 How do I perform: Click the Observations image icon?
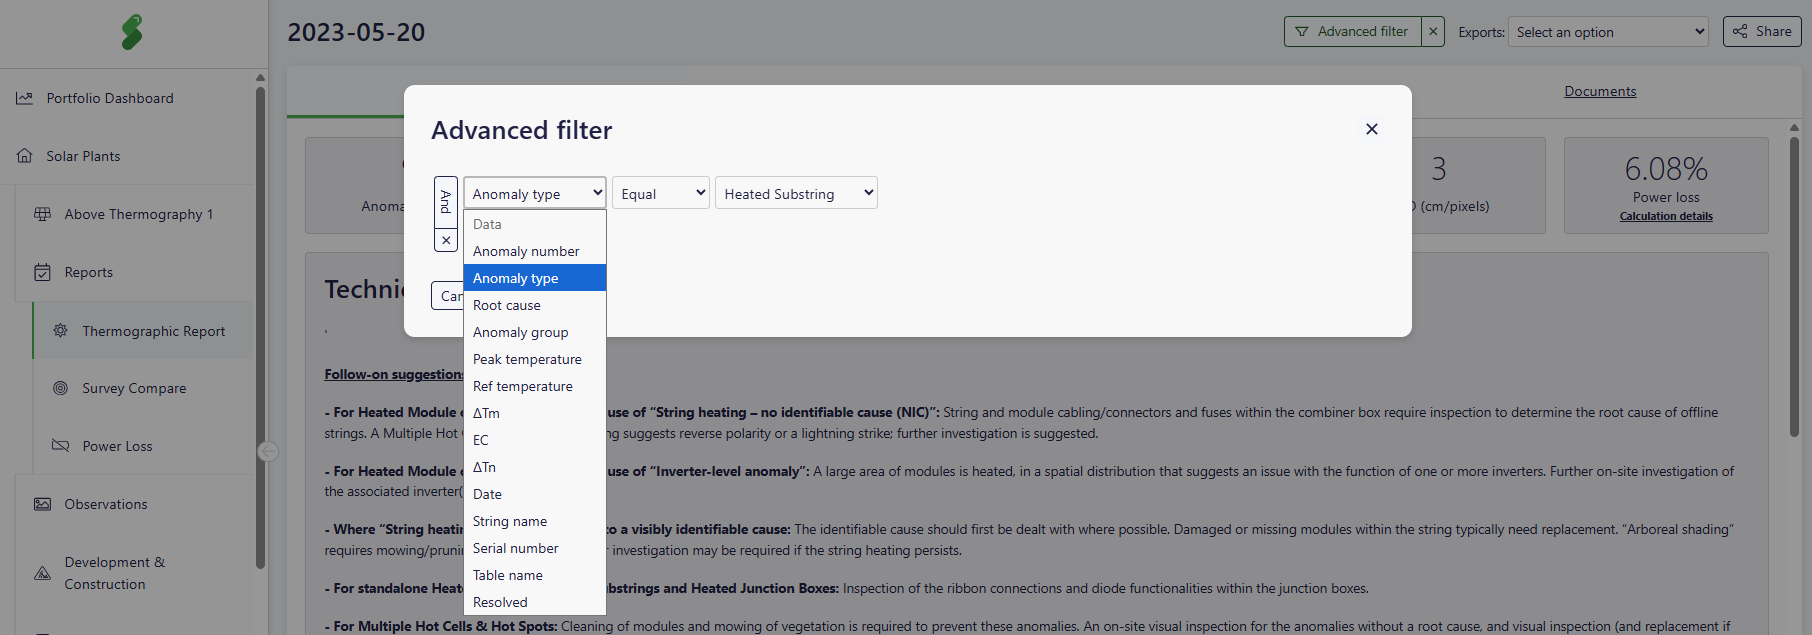click(x=42, y=504)
